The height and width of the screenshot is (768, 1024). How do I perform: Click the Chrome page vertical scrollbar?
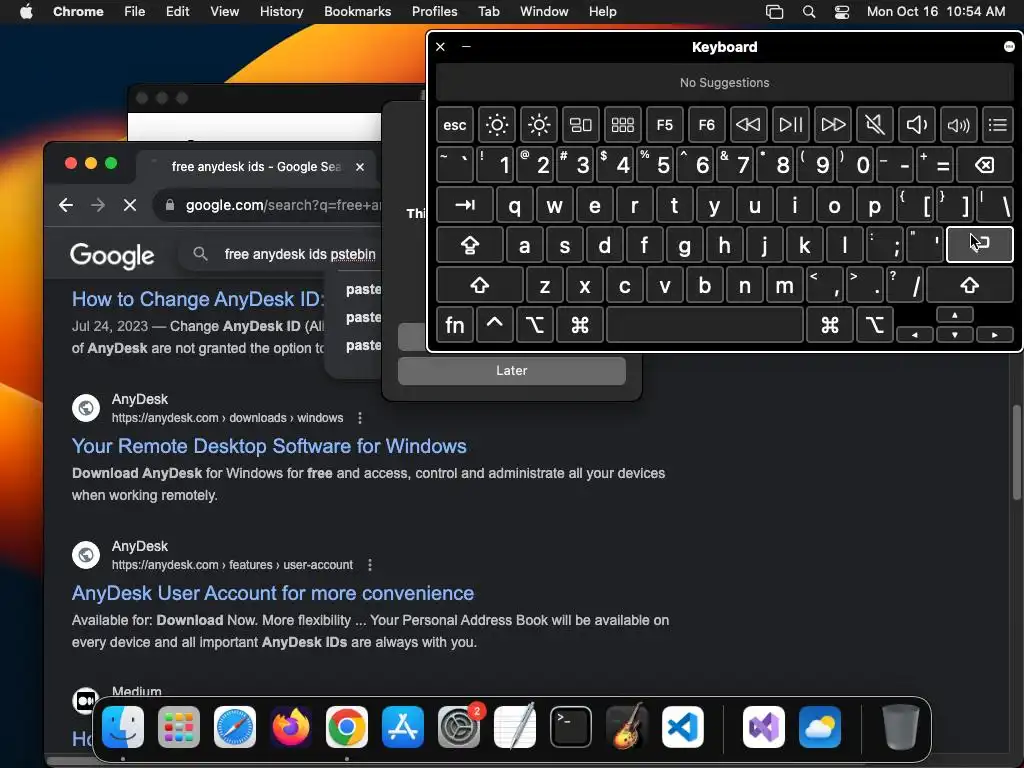(1016, 452)
